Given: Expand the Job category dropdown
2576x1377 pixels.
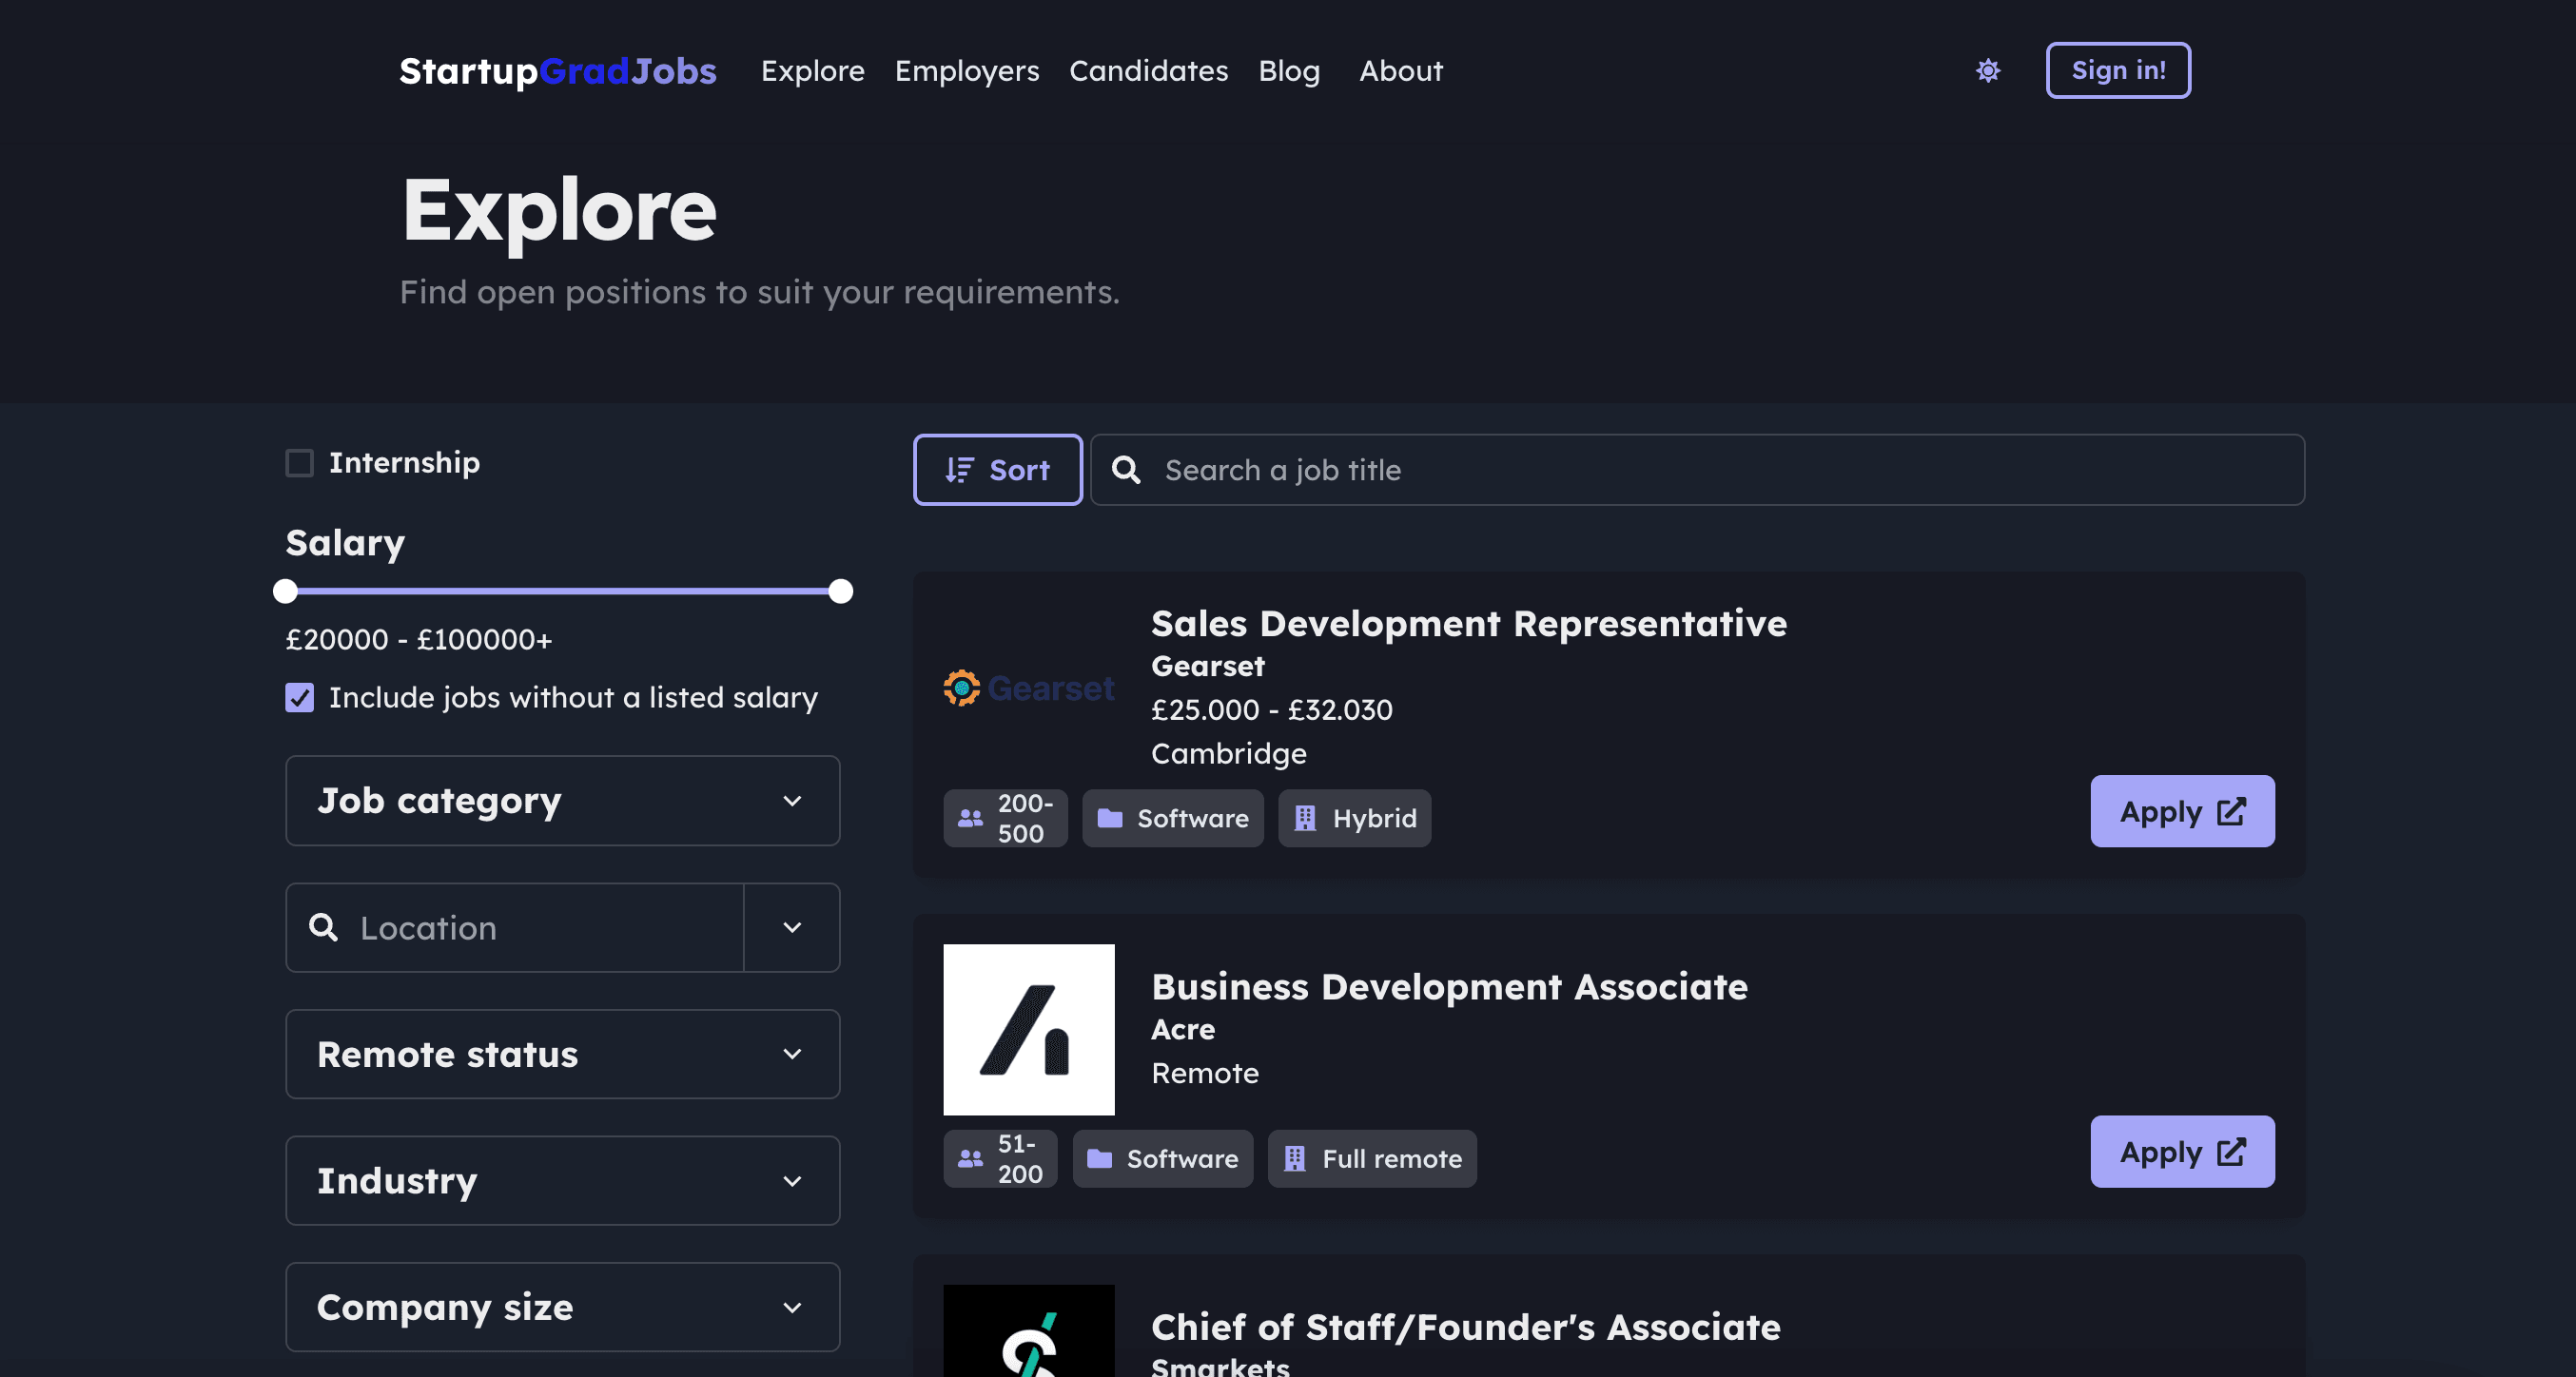Looking at the screenshot, I should click(x=562, y=800).
